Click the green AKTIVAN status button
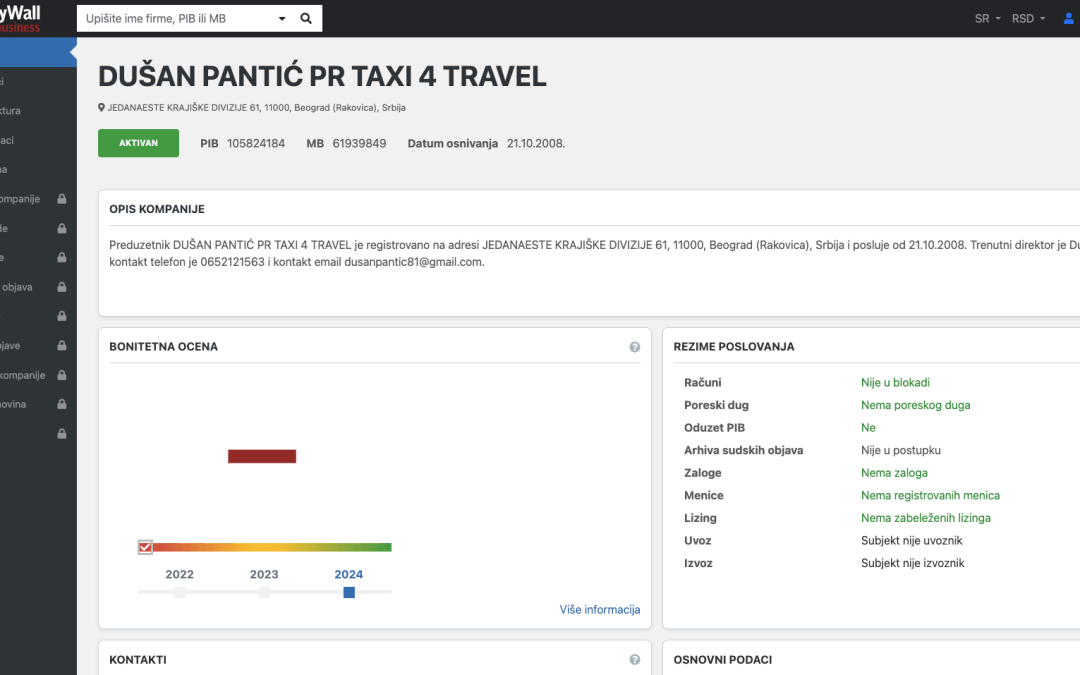The image size is (1080, 675). [x=138, y=143]
